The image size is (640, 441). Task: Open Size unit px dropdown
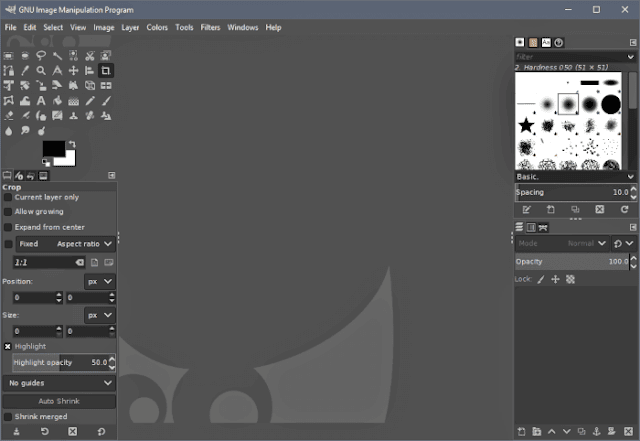[x=100, y=315]
